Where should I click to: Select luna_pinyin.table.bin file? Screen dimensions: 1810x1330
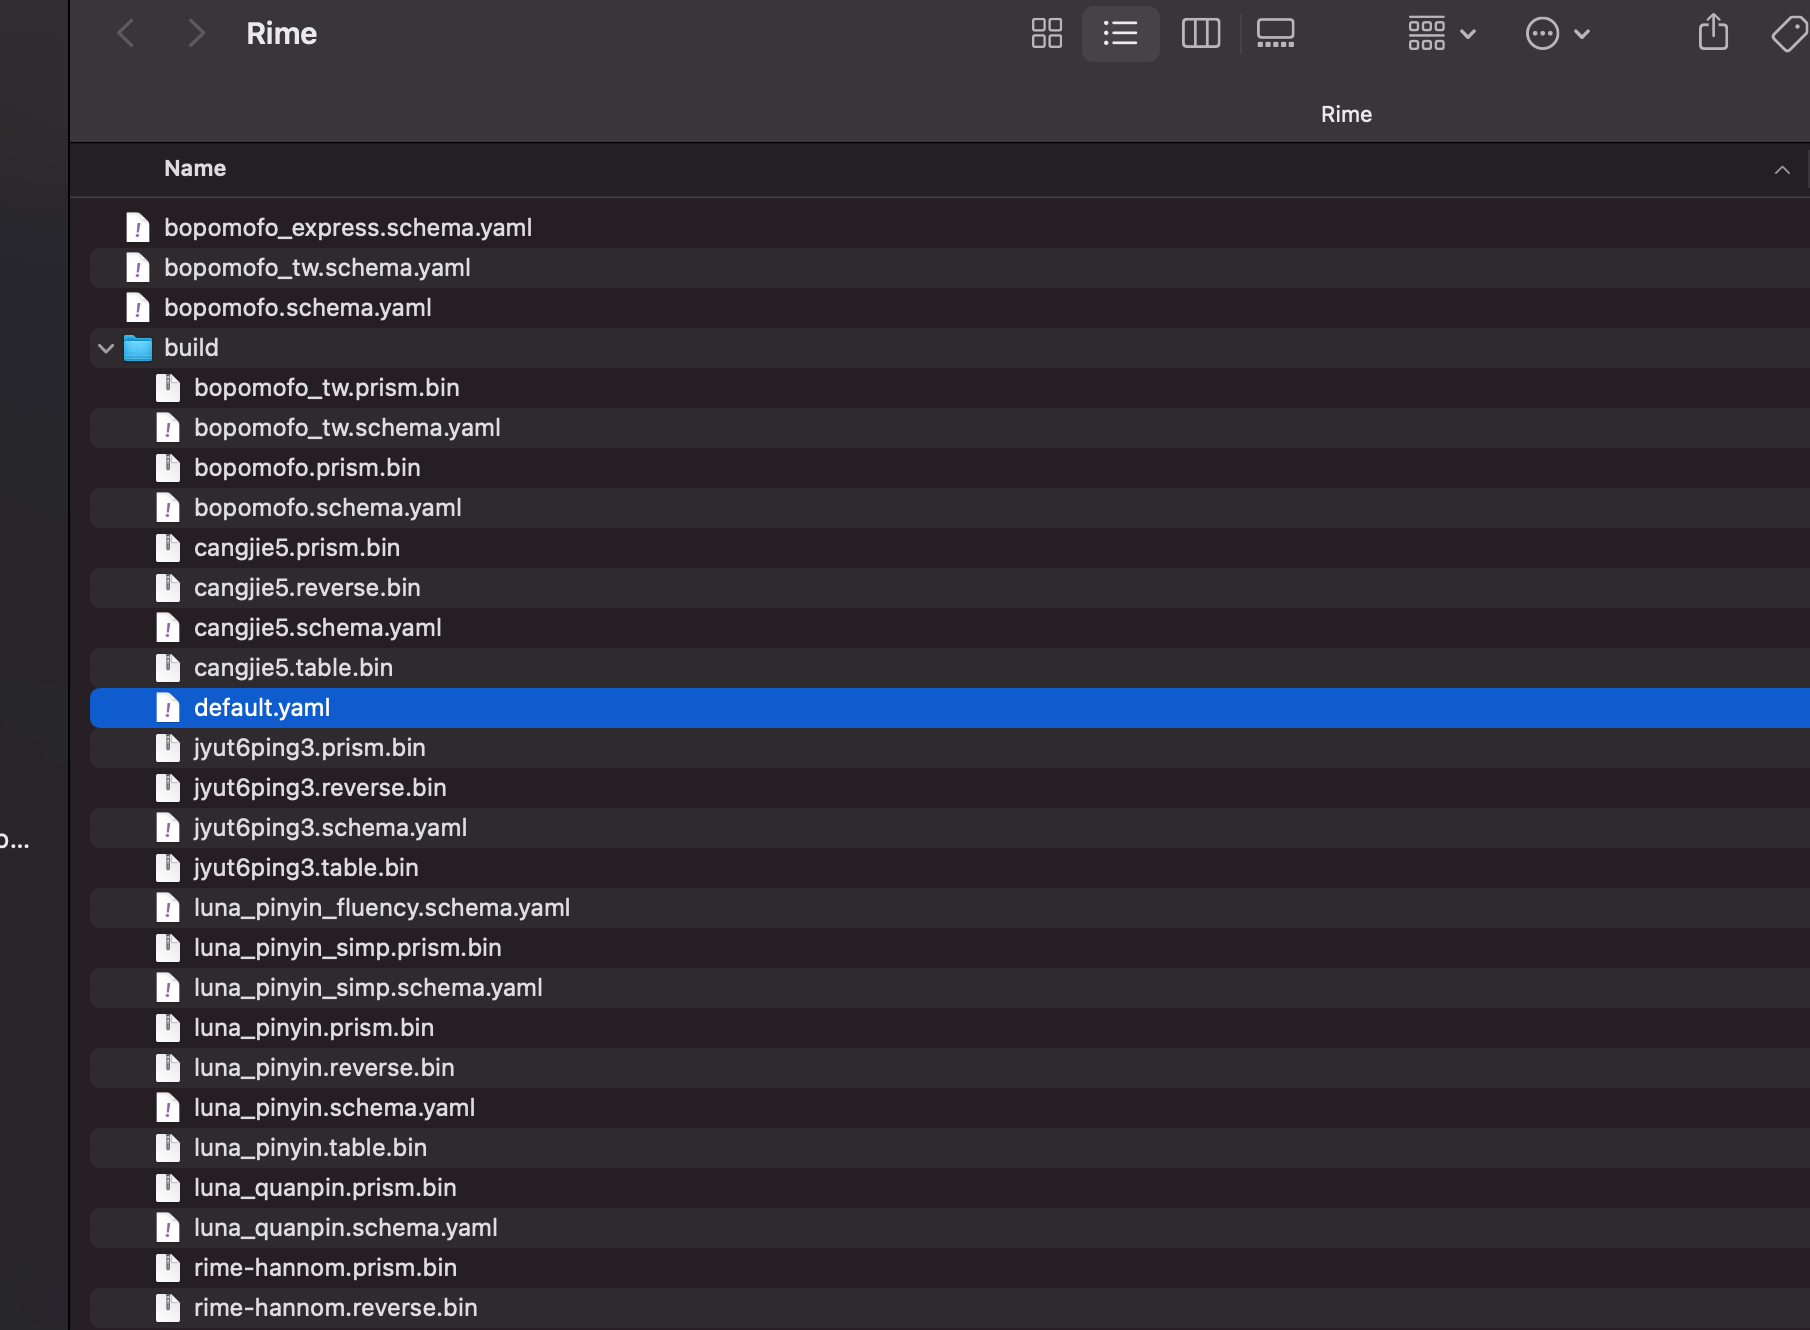click(310, 1148)
